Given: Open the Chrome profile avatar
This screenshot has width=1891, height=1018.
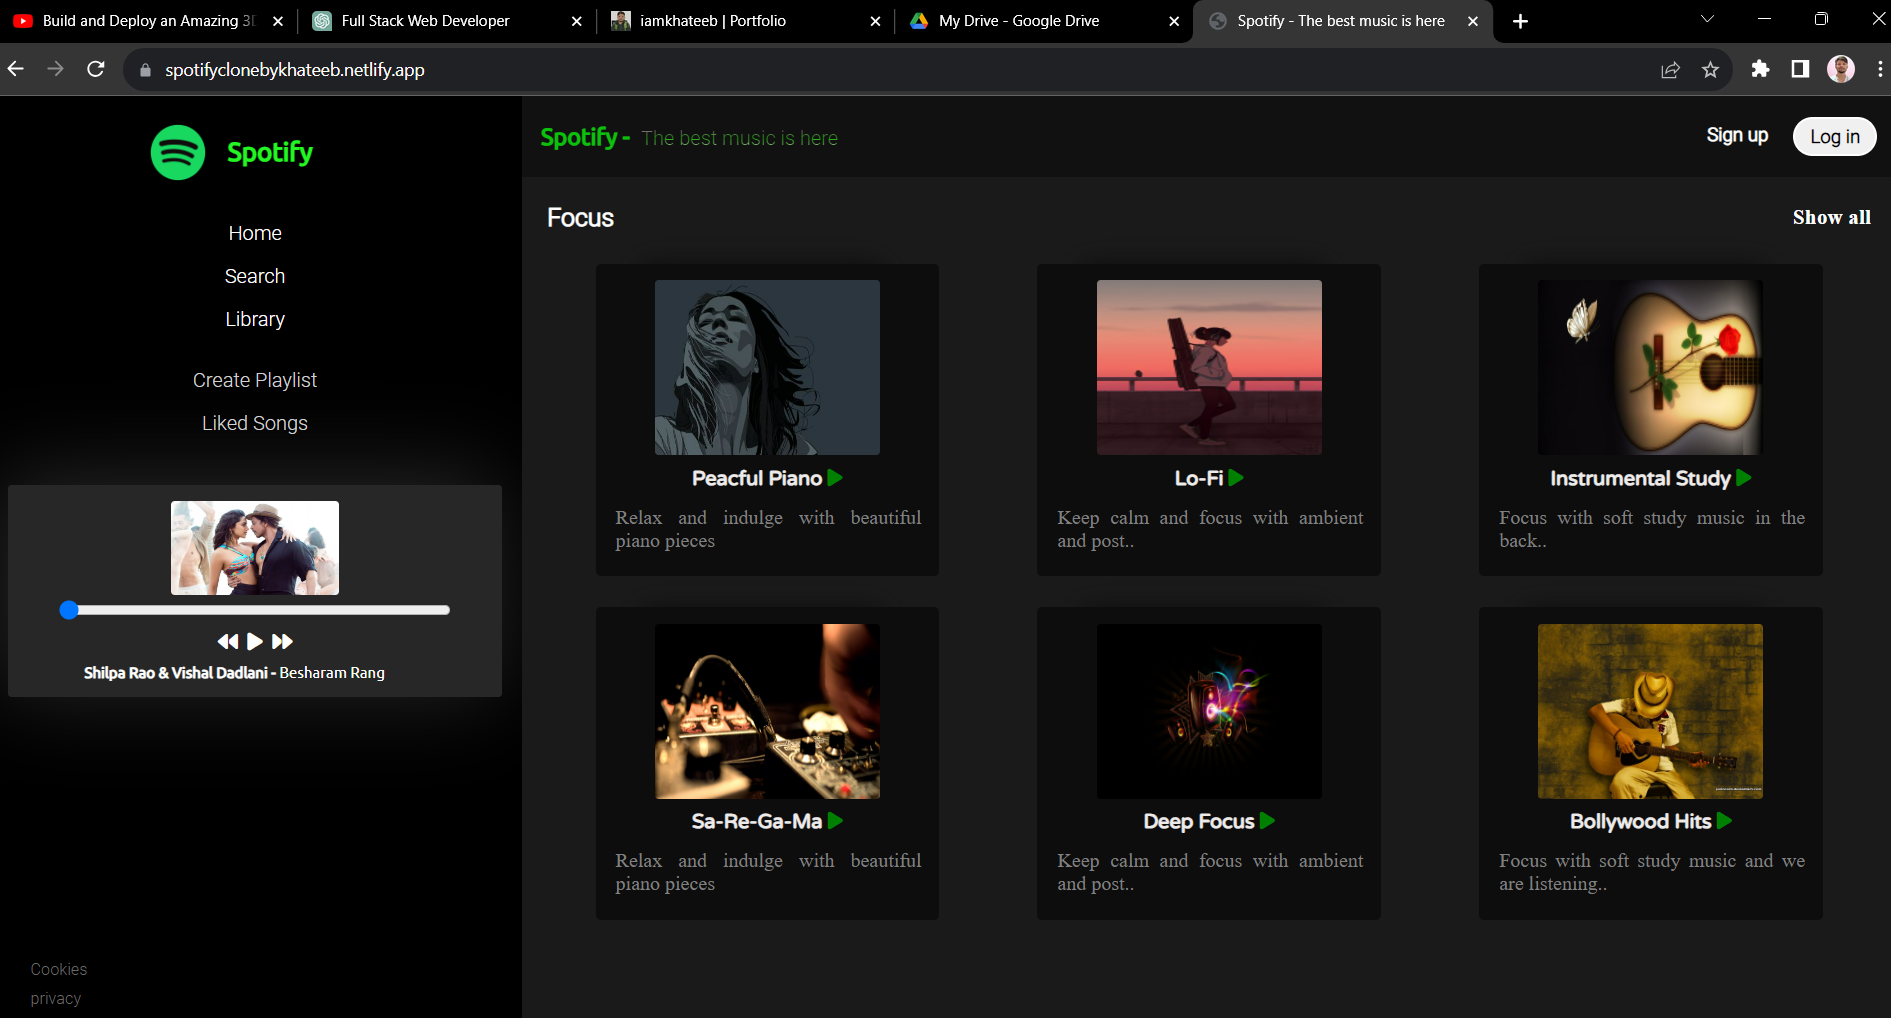Looking at the screenshot, I should 1841,68.
